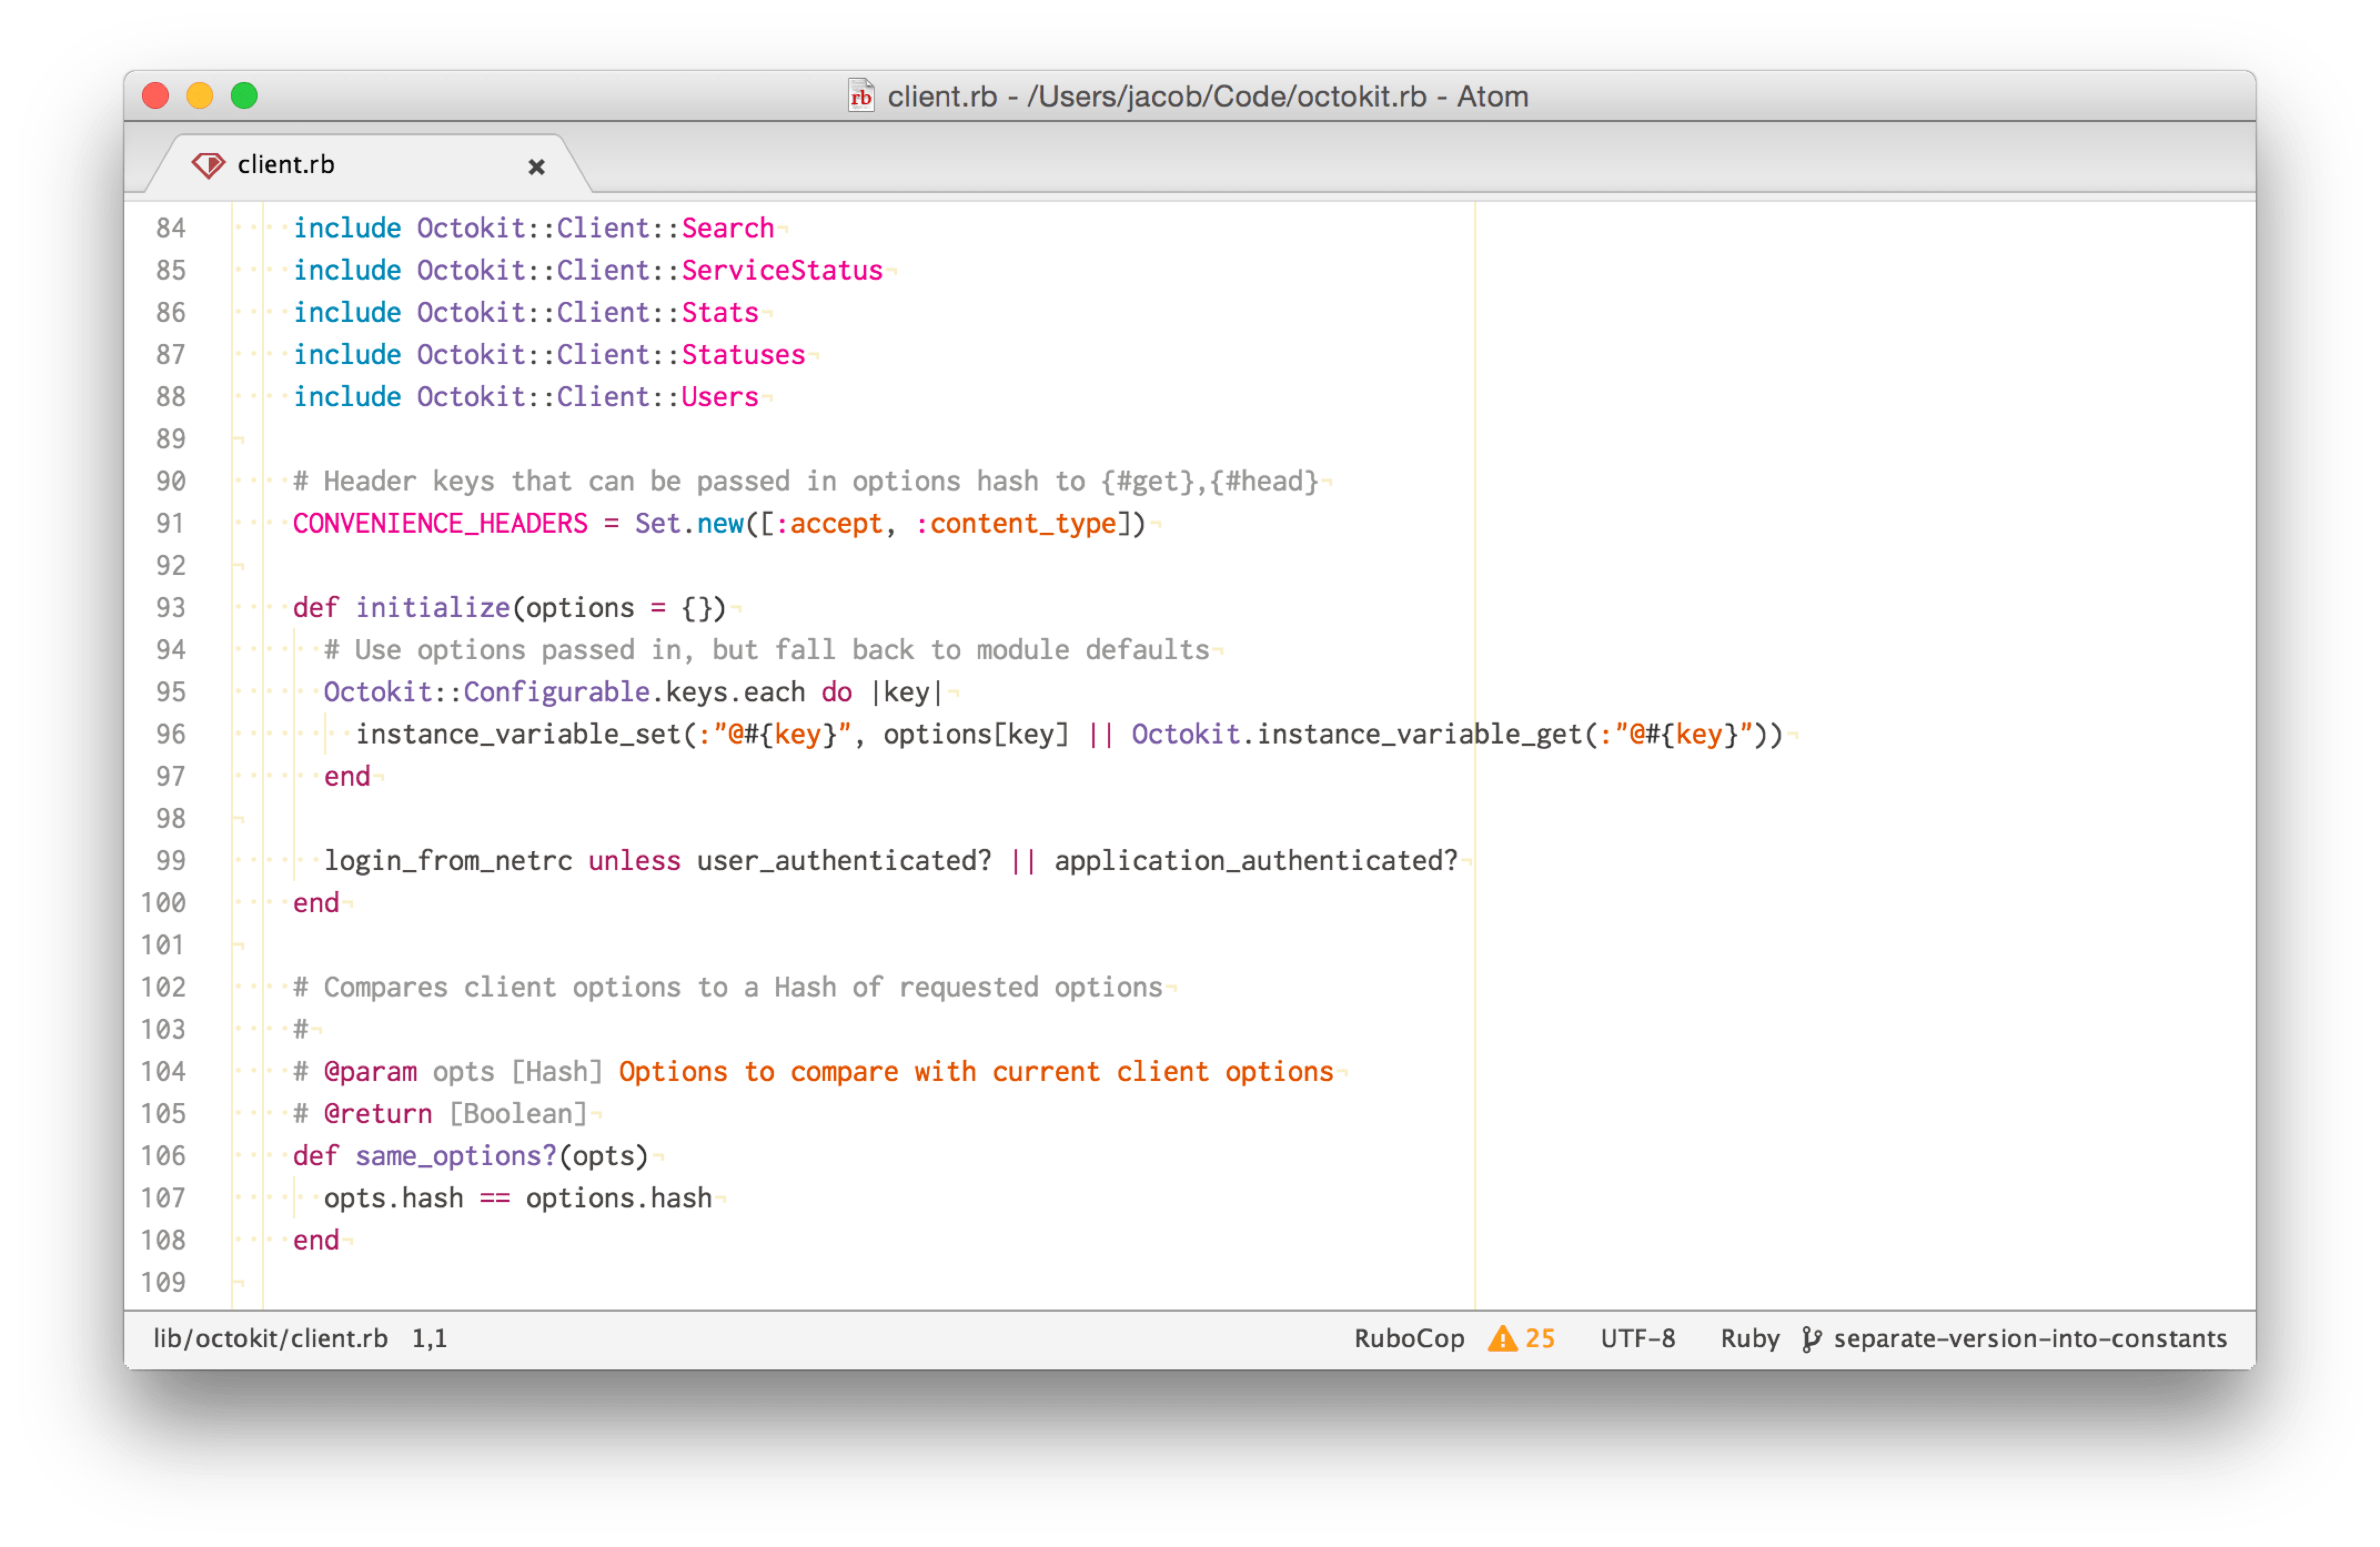Viewport: 2380px width, 1547px height.
Task: Click line number 93 to select that line
Action: [170, 607]
